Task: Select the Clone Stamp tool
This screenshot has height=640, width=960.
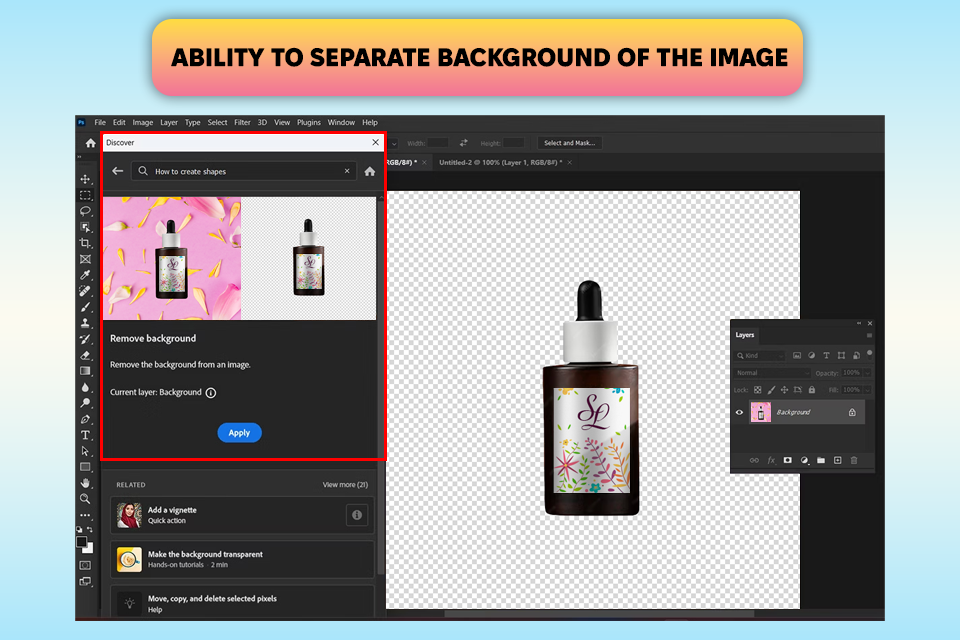Action: 85,323
